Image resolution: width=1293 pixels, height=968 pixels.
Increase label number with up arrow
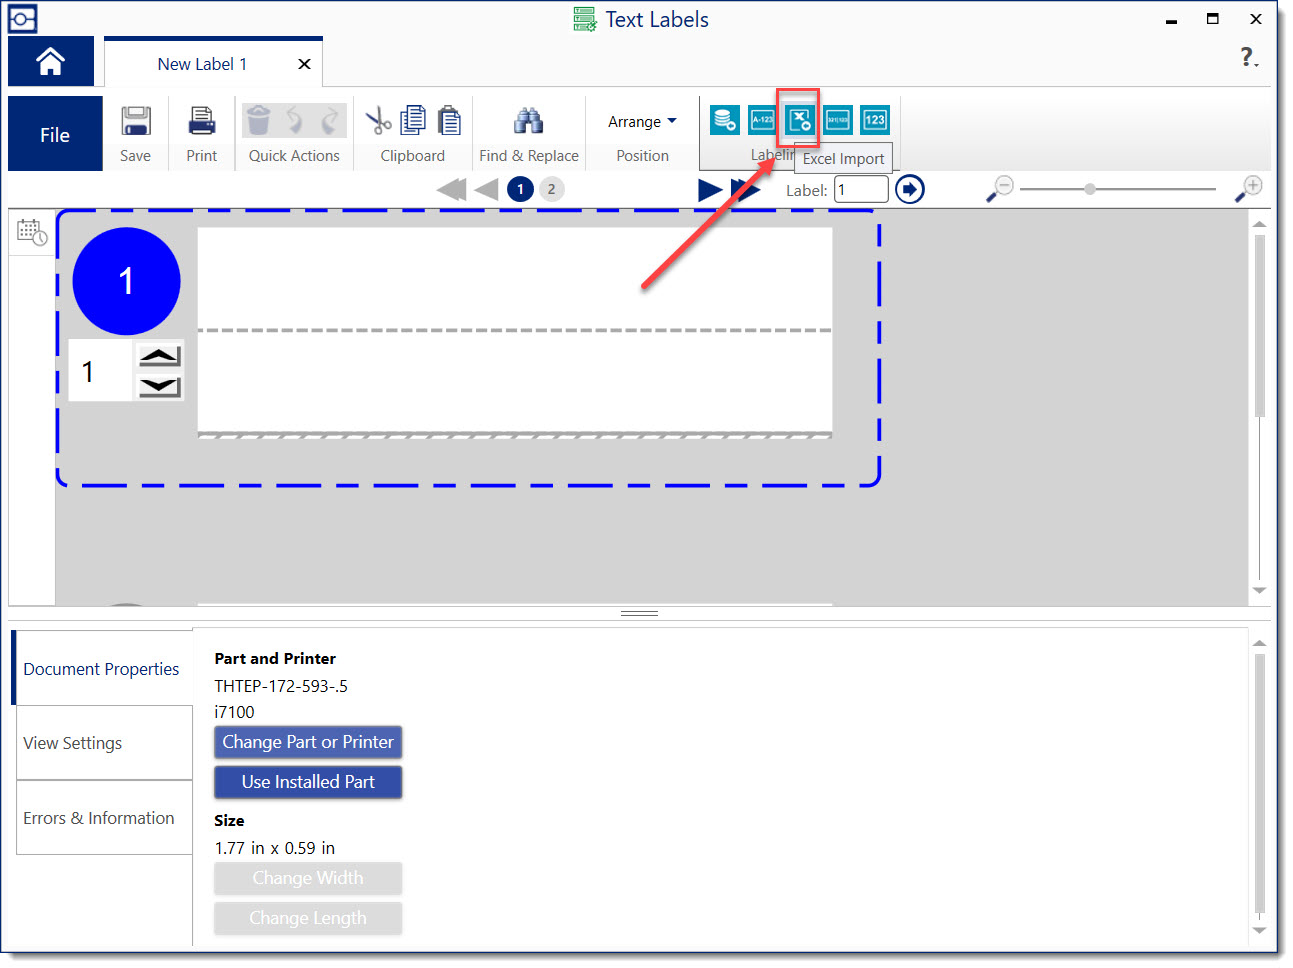point(160,356)
